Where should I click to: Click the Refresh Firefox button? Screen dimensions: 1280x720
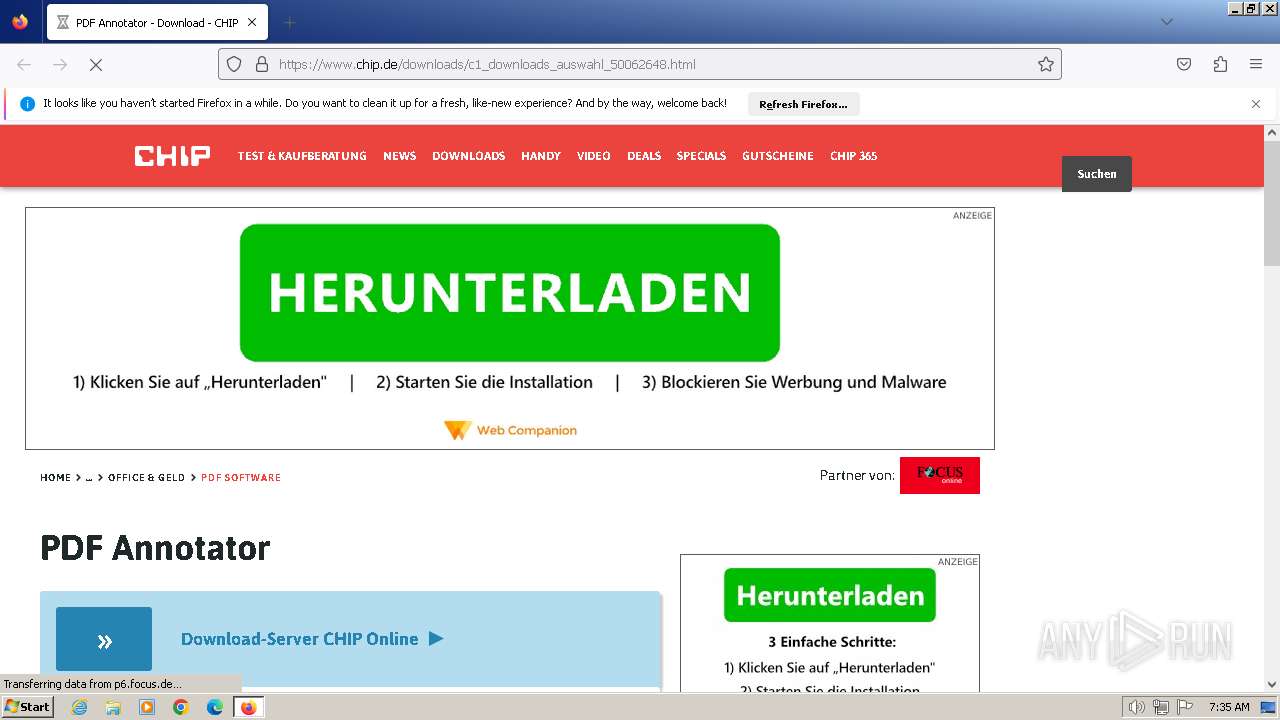pyautogui.click(x=803, y=104)
